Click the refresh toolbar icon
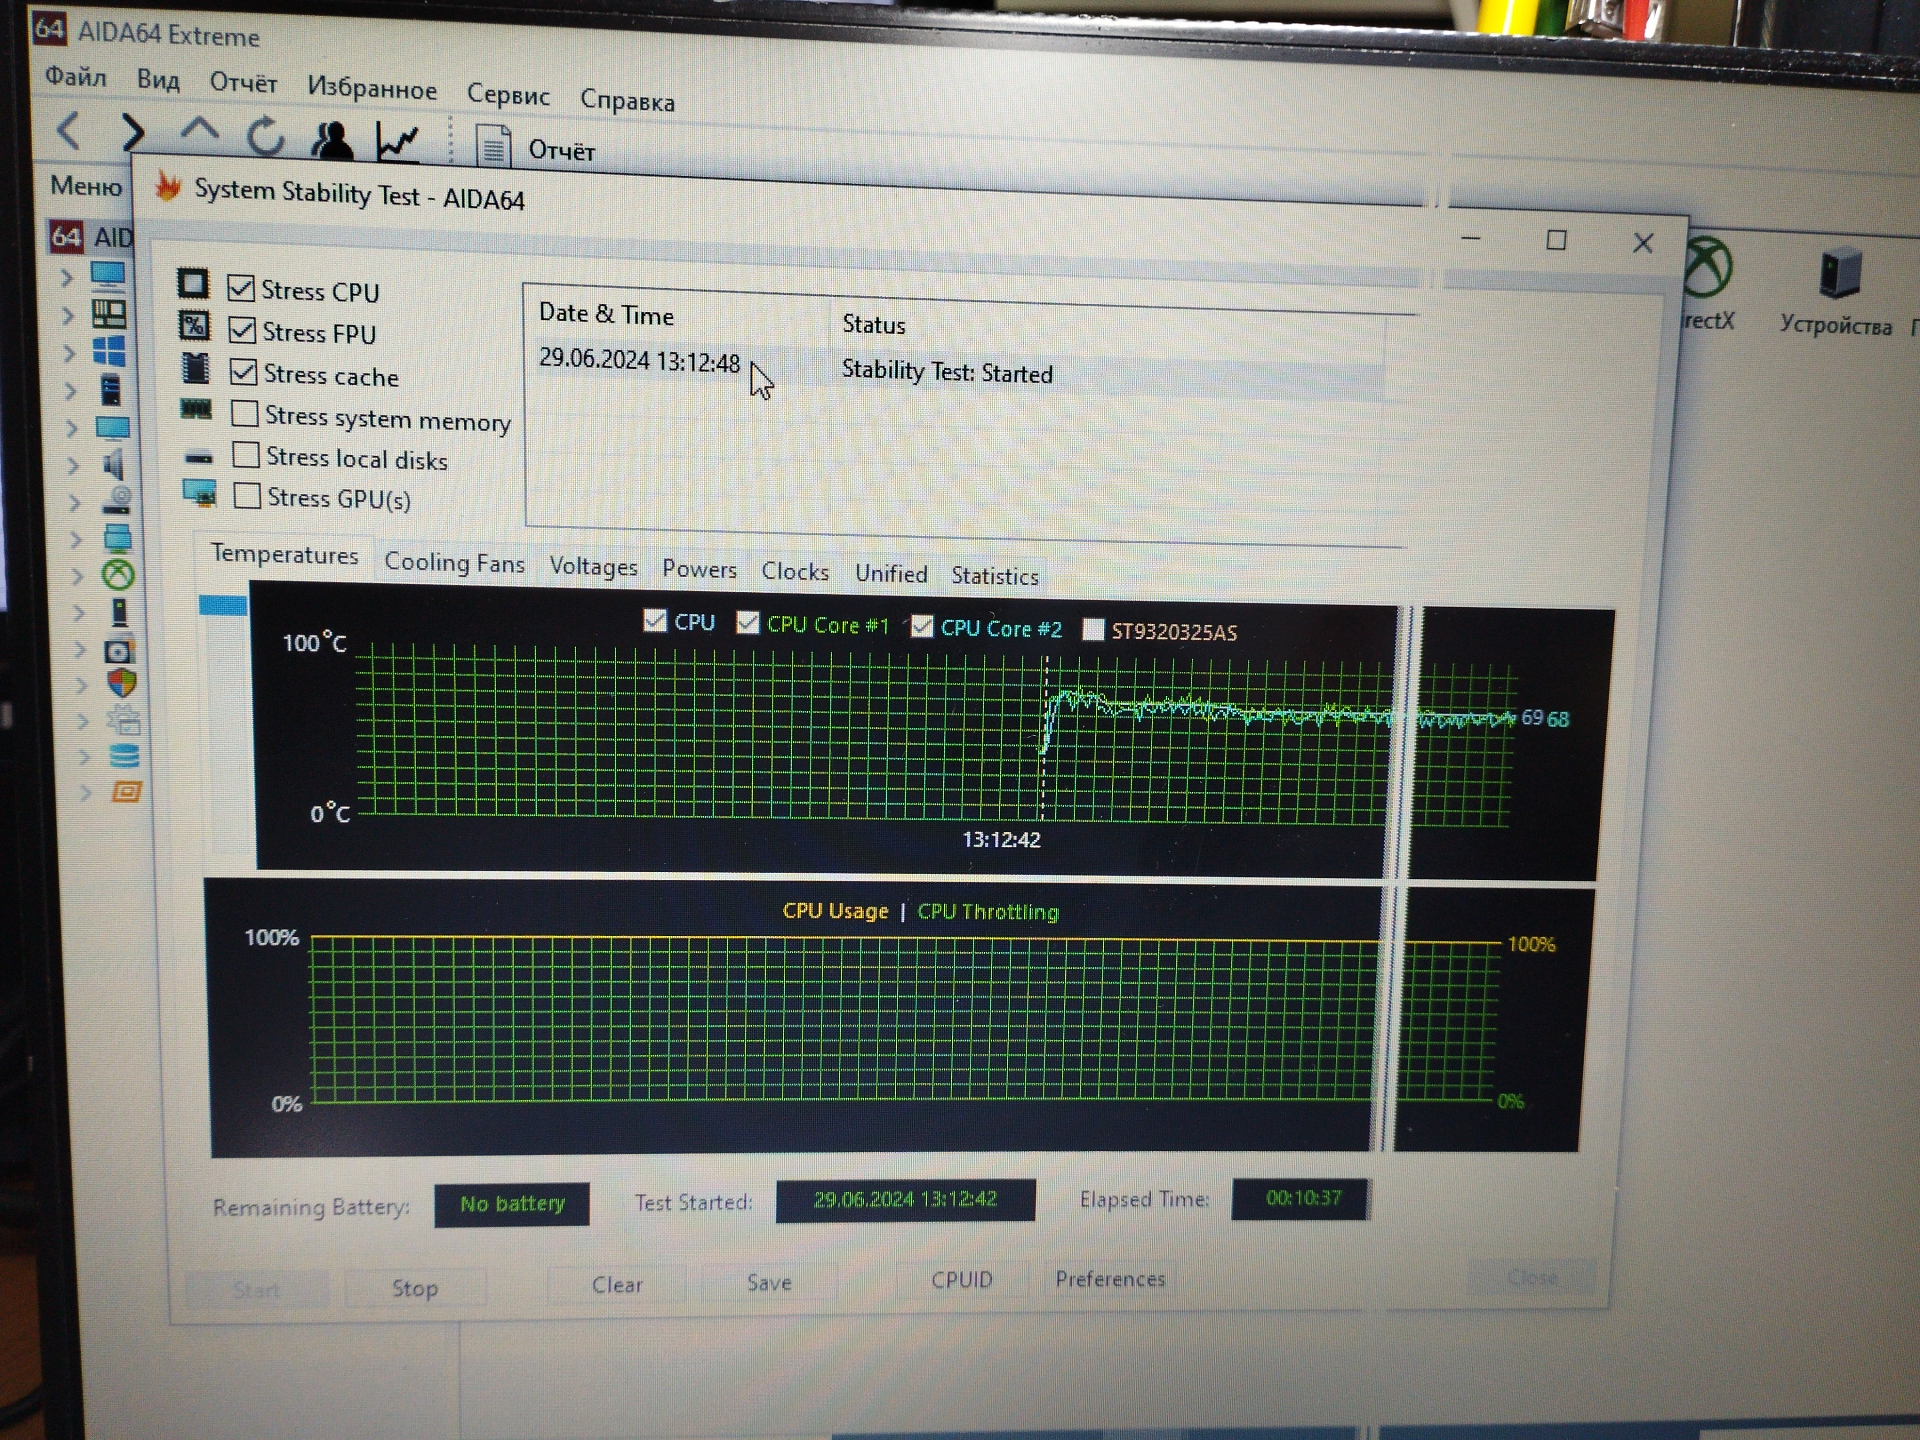 (x=266, y=137)
